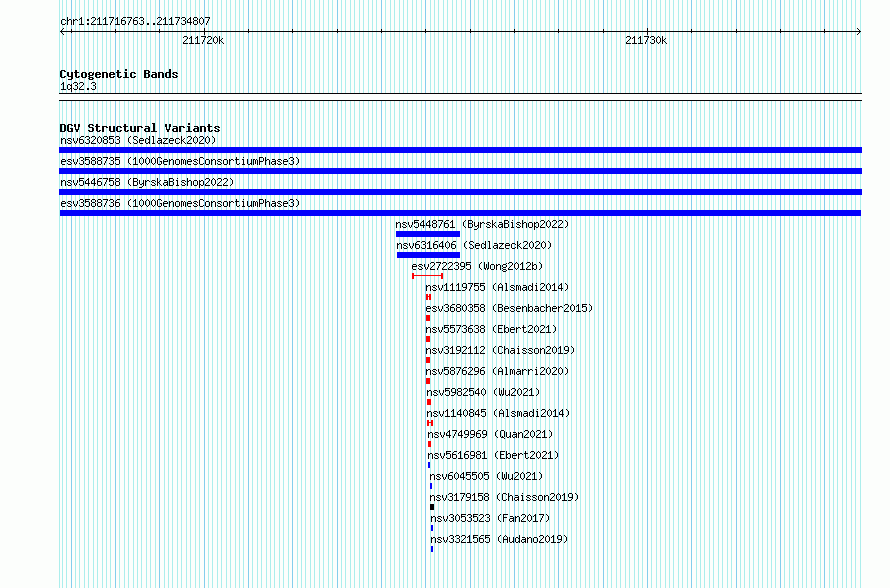This screenshot has height=588, width=890.
Task: Click the red square under nsv3192112
Action: click(x=428, y=360)
